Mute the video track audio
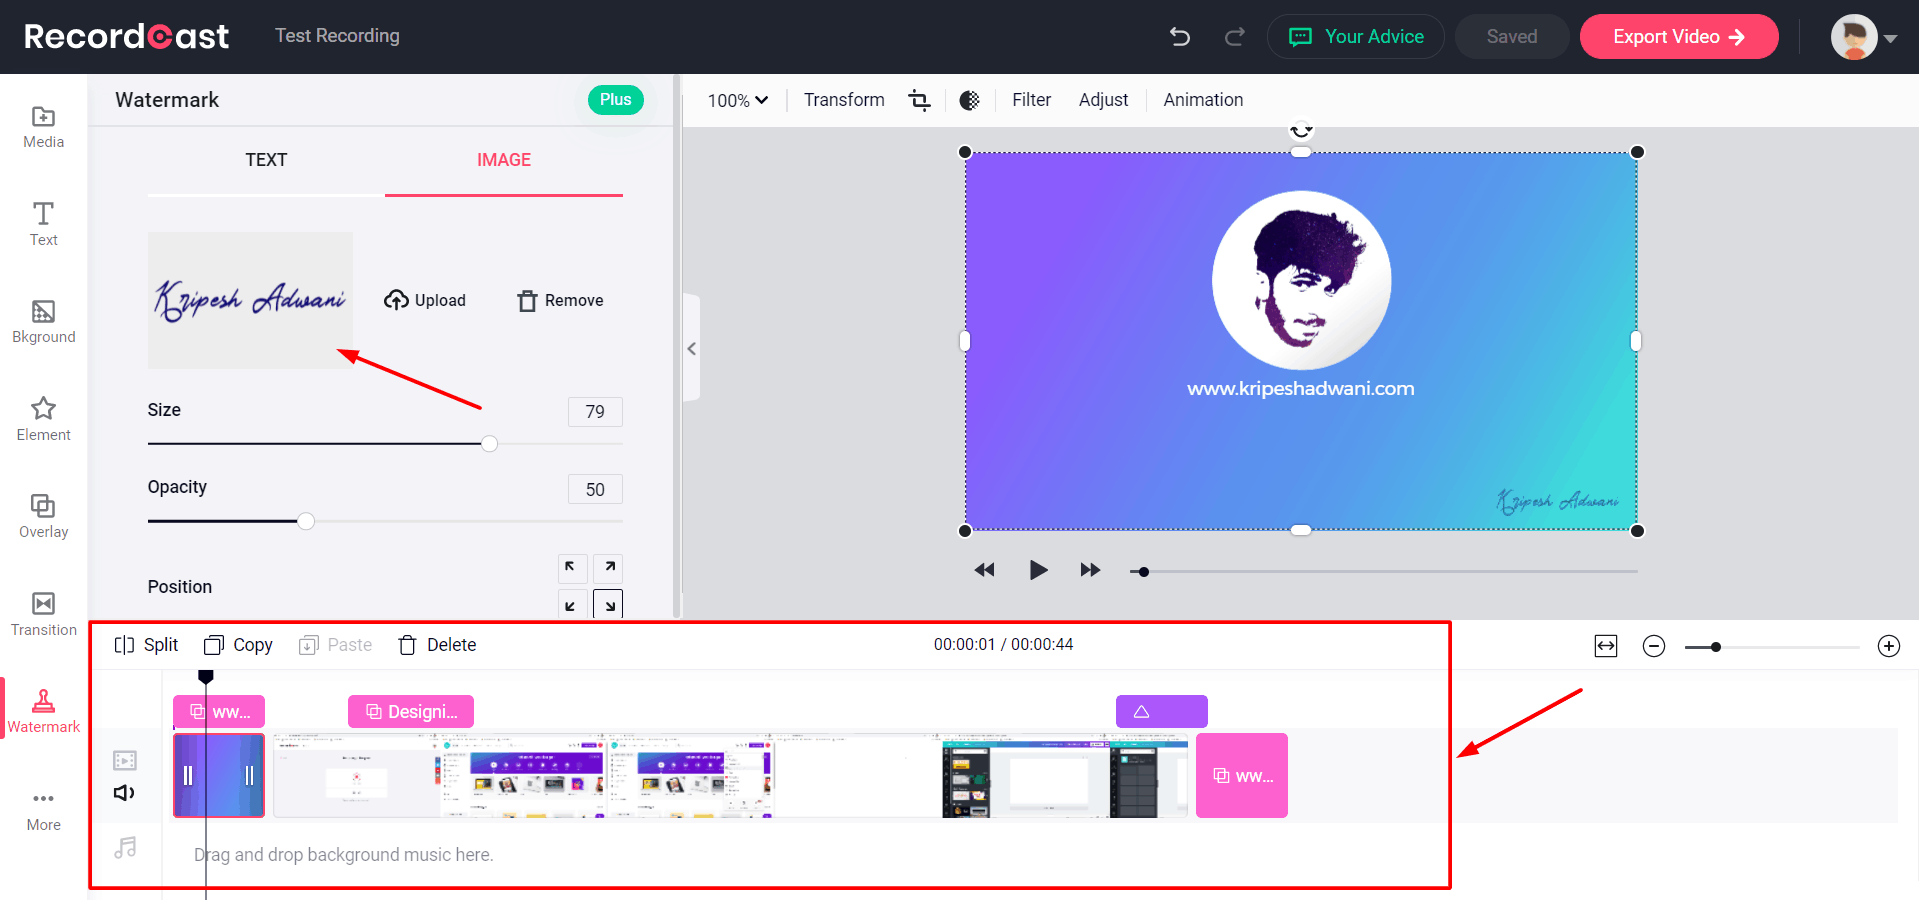Viewport: 1919px width, 900px height. (x=124, y=793)
